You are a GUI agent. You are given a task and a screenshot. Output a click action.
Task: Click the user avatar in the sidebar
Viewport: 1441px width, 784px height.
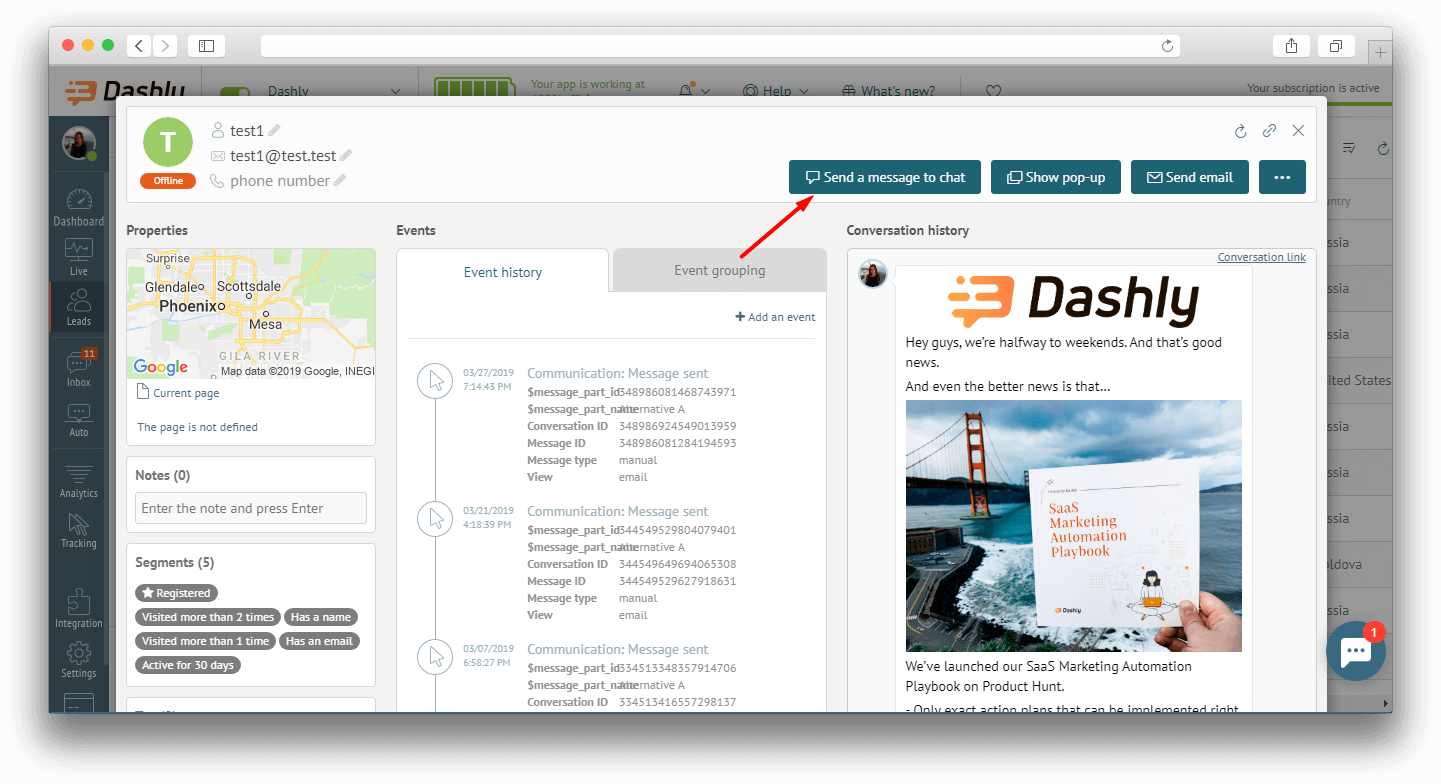tap(79, 143)
